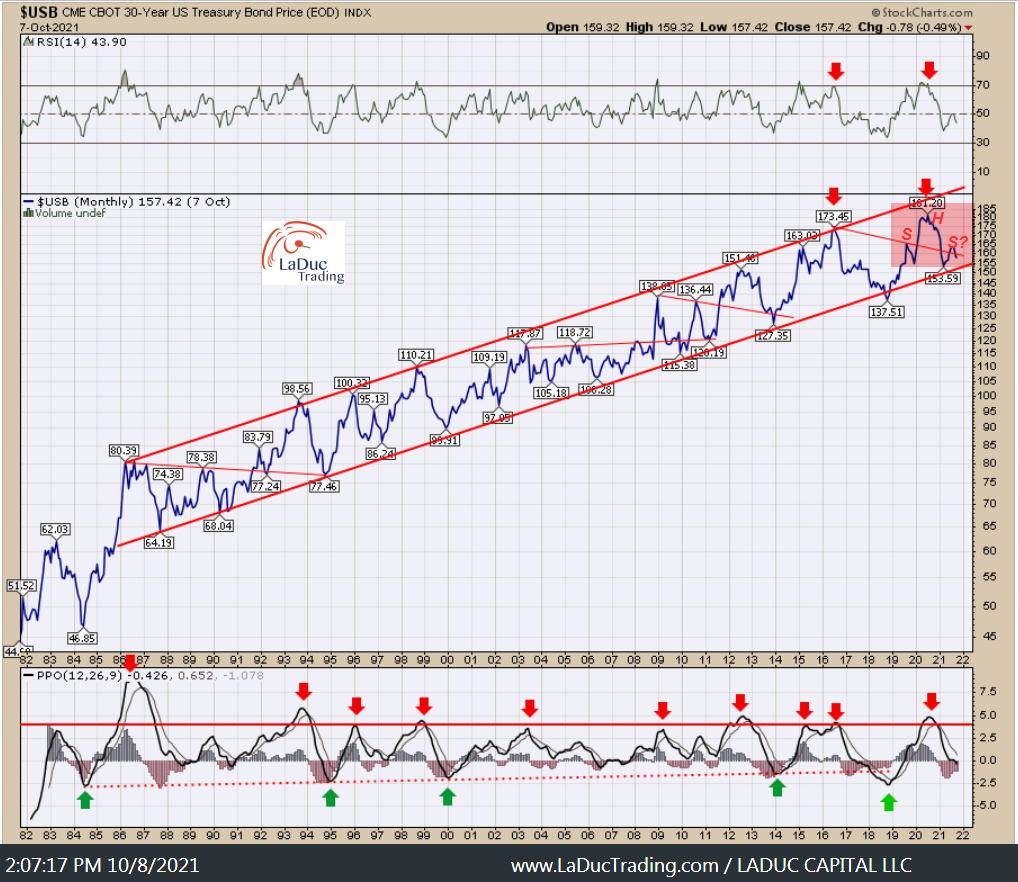The width and height of the screenshot is (1018, 882).
Task: Click the LaDuc Trading logo
Action: tap(303, 253)
